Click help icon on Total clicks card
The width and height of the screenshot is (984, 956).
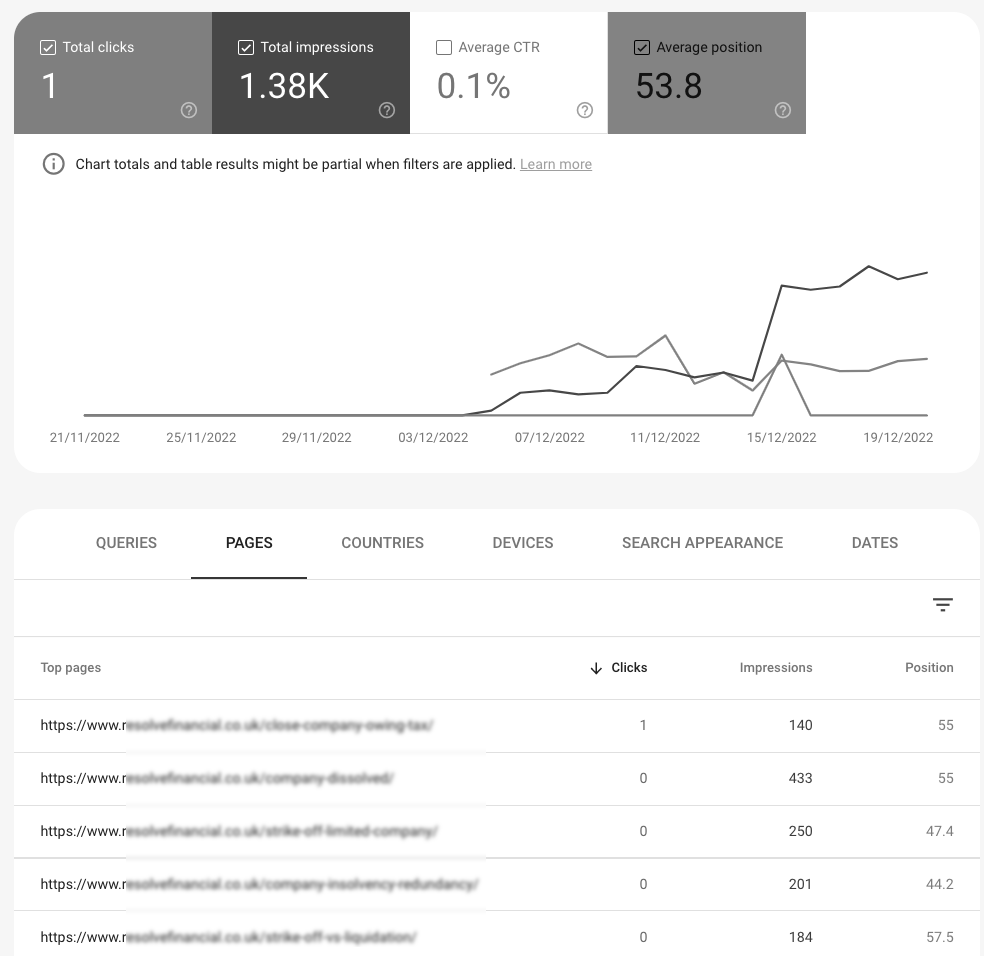click(189, 111)
